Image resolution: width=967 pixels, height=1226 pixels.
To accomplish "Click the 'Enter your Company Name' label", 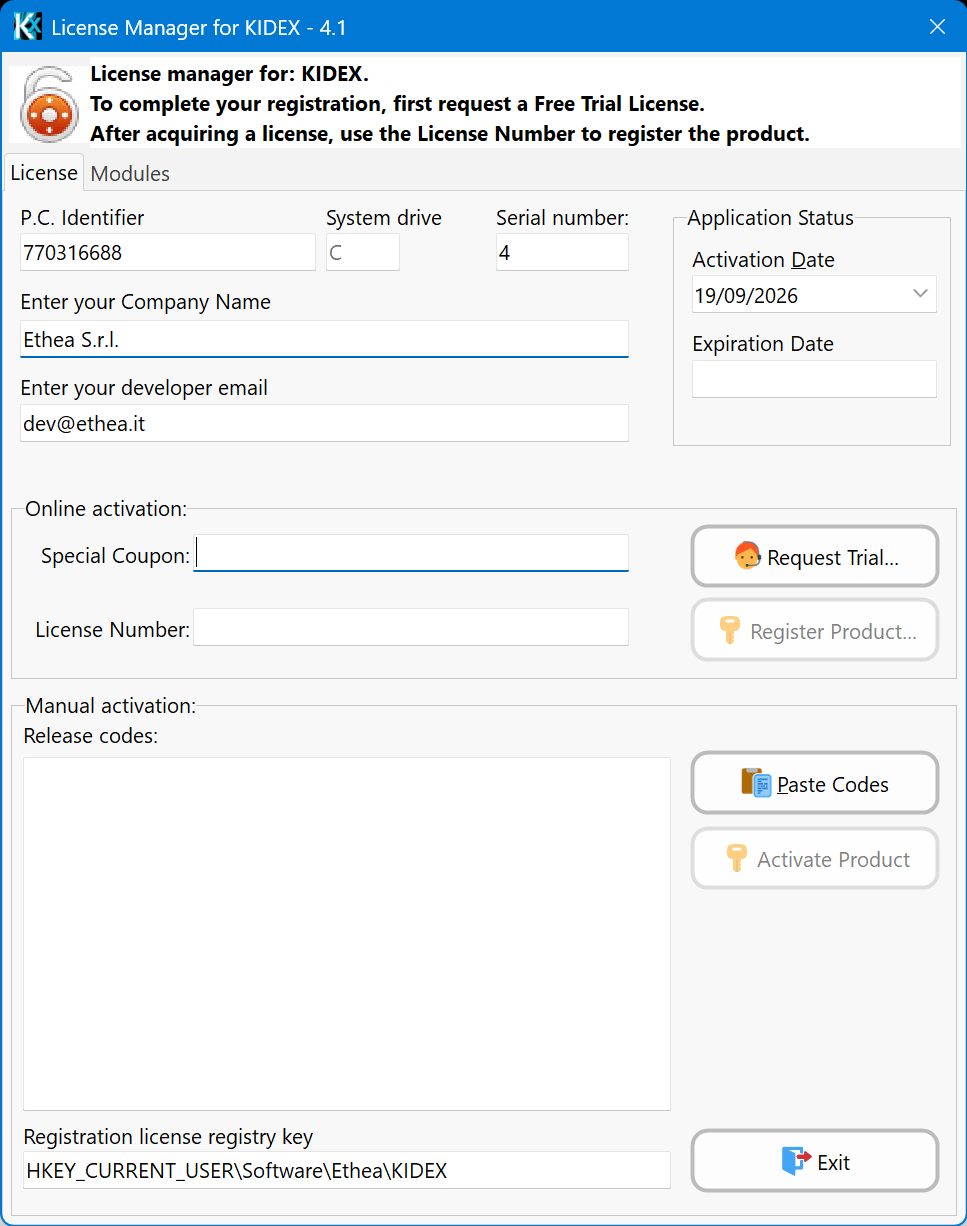I will click(145, 302).
